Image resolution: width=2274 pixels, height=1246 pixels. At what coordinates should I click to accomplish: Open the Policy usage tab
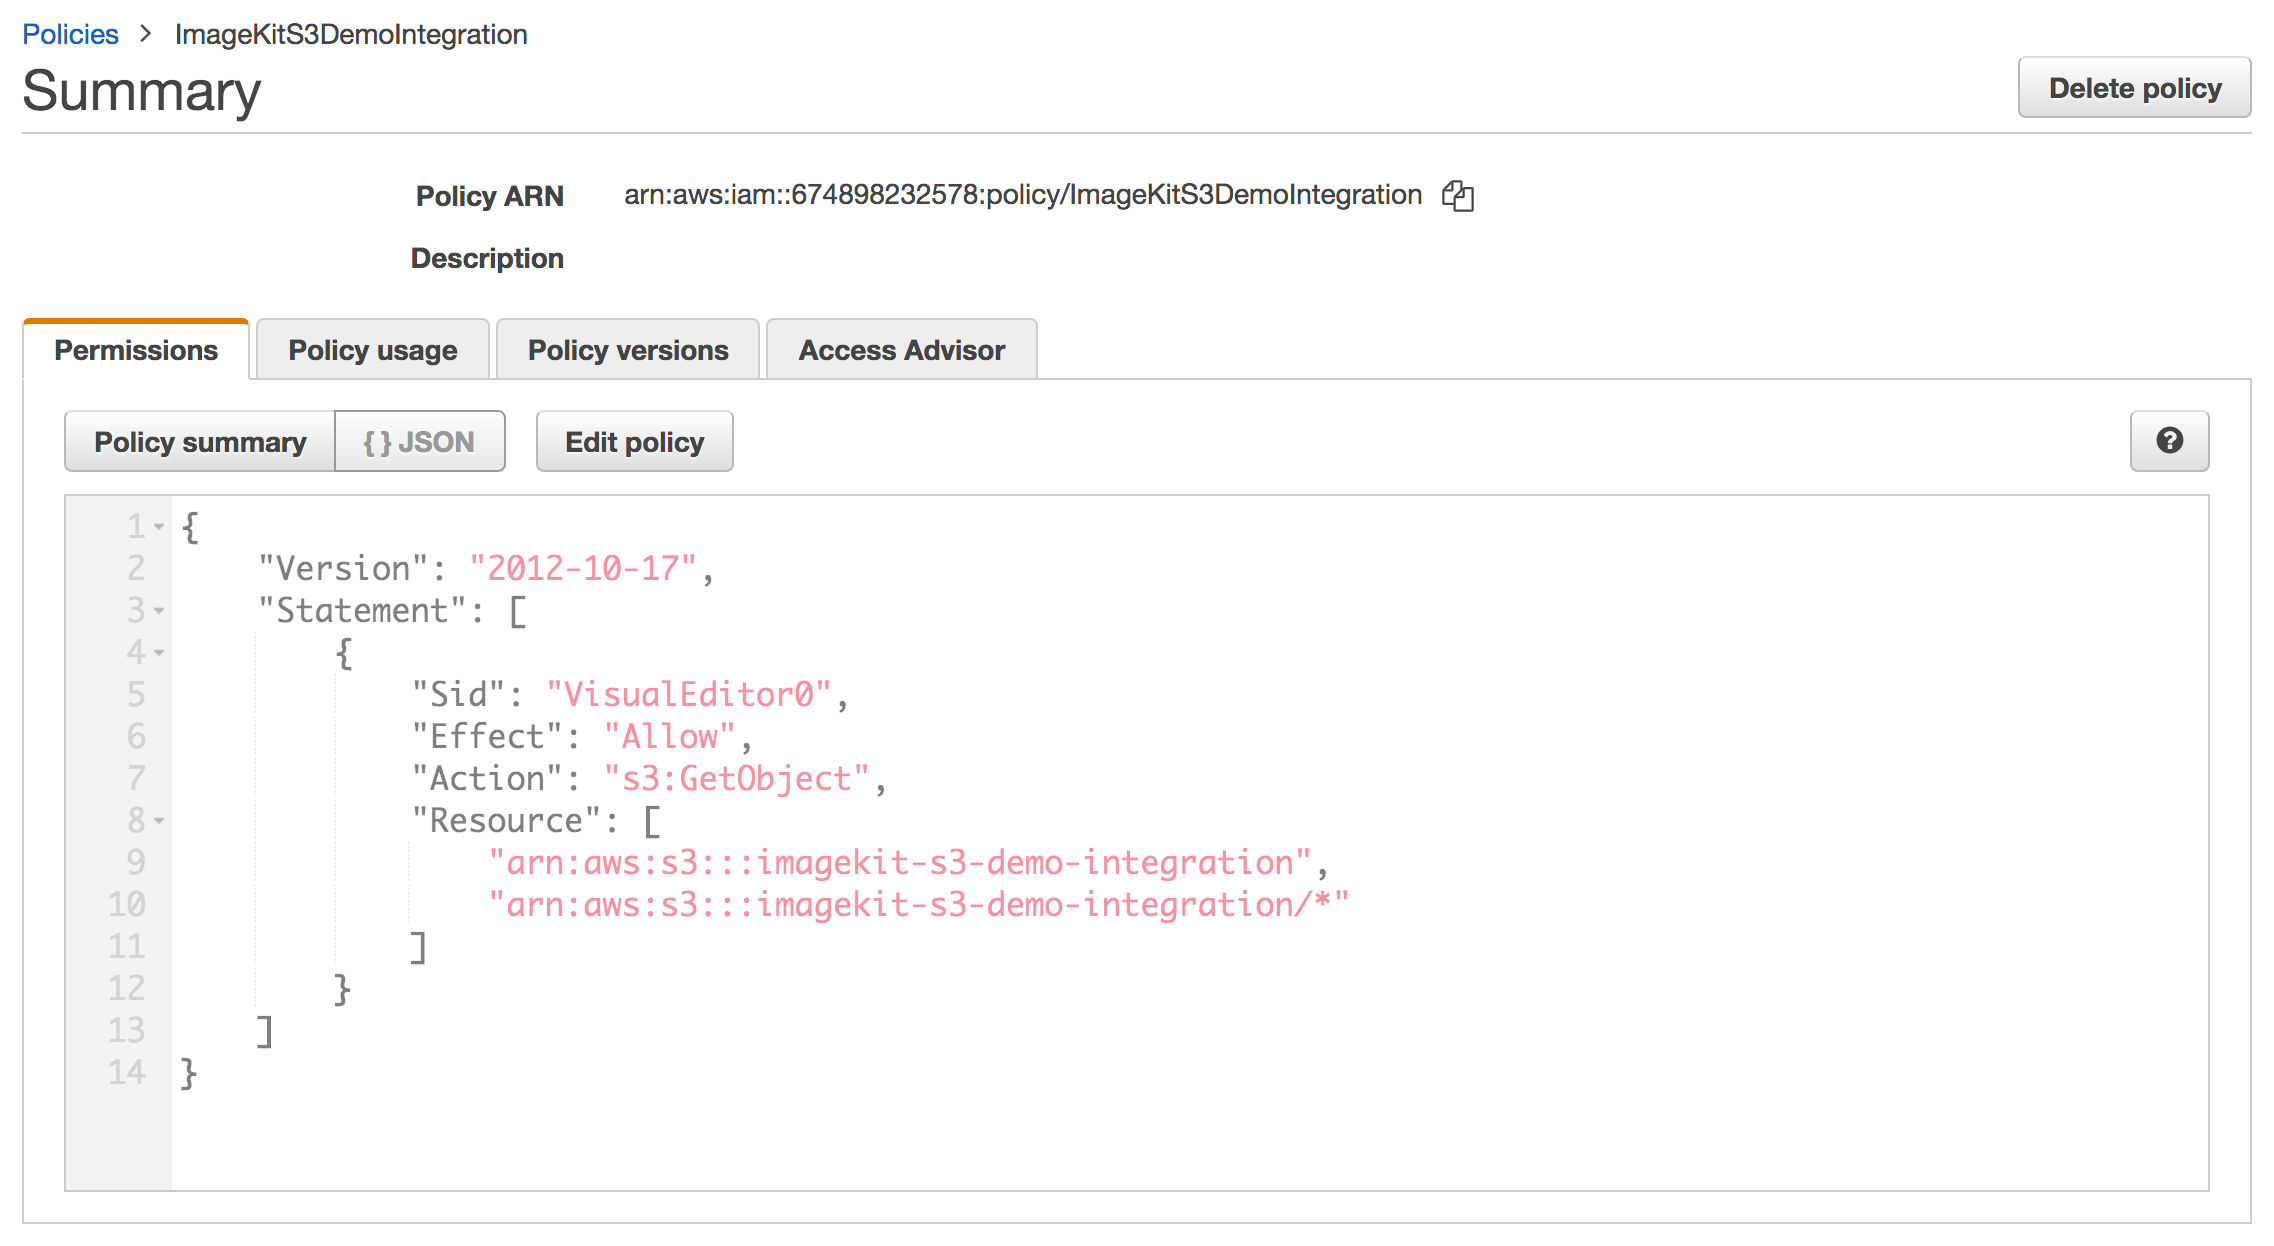click(373, 350)
